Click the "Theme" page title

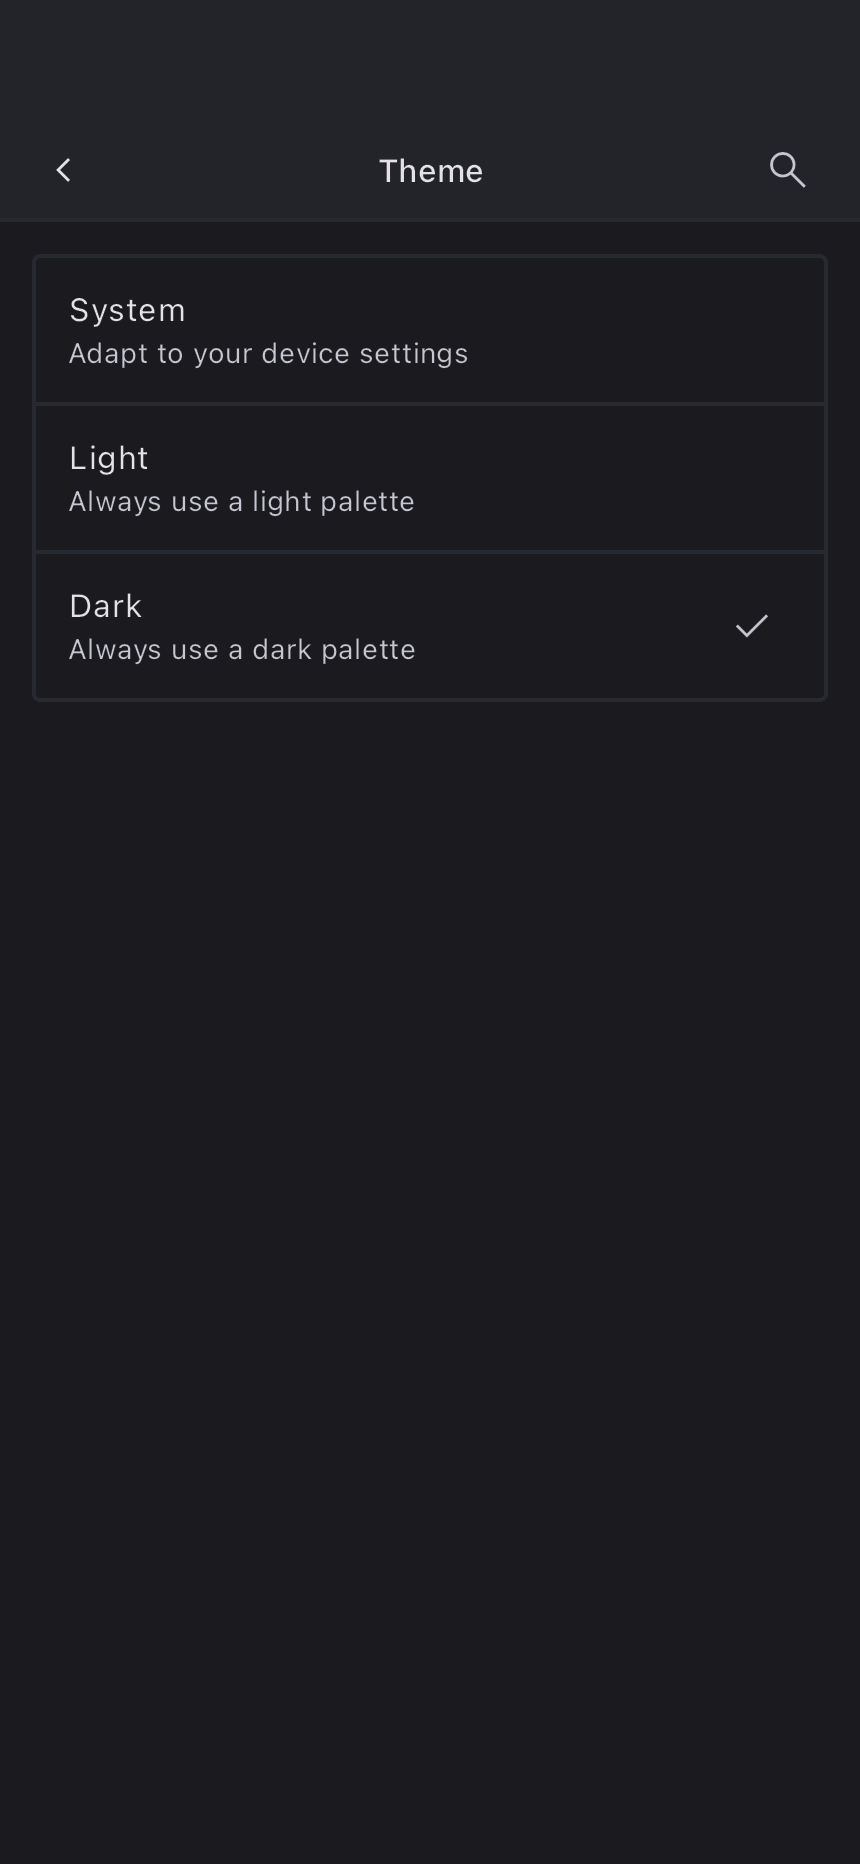[430, 171]
